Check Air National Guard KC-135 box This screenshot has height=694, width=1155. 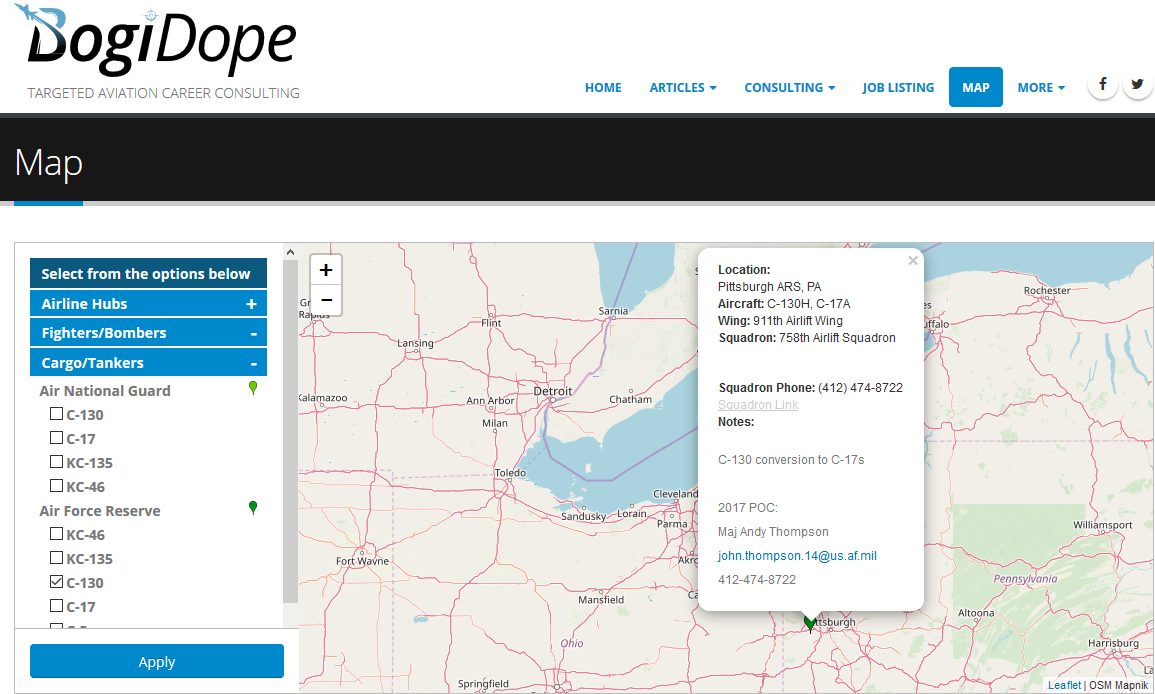coord(56,461)
